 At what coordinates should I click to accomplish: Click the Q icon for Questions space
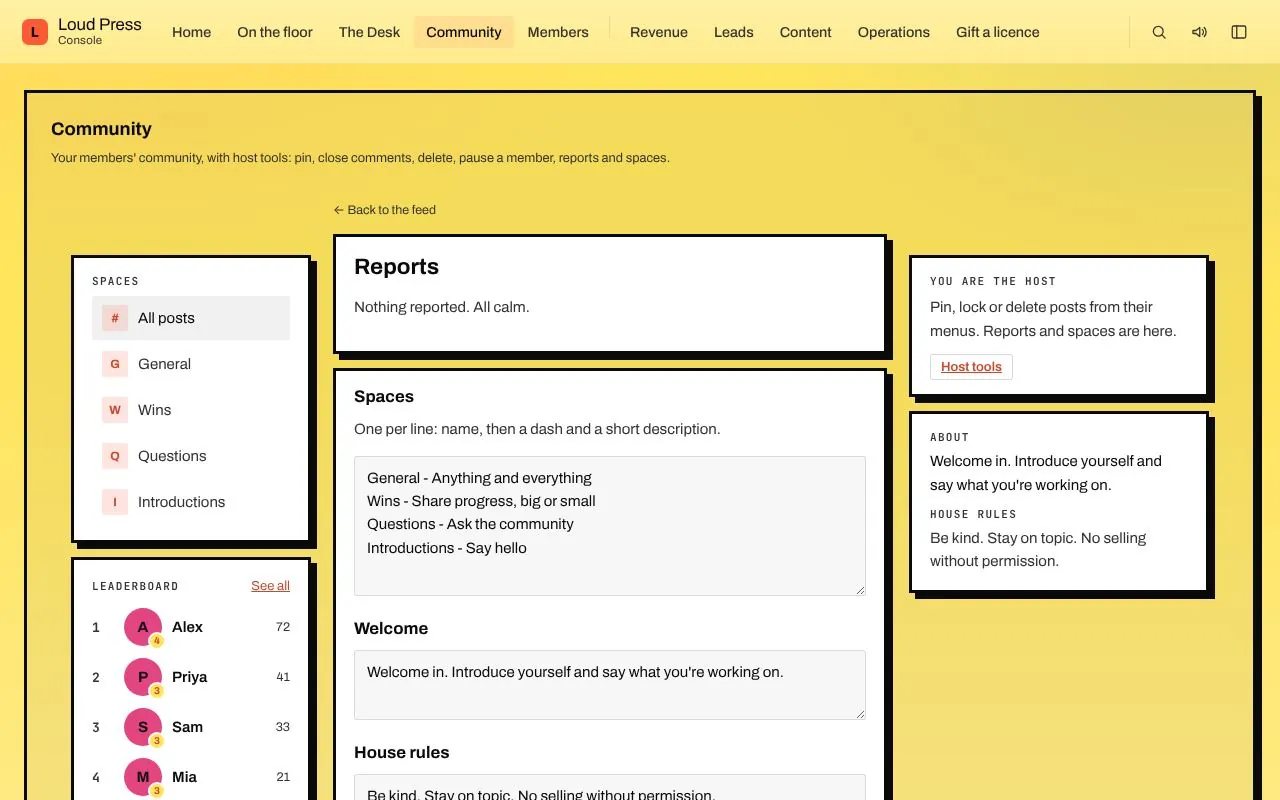point(115,456)
